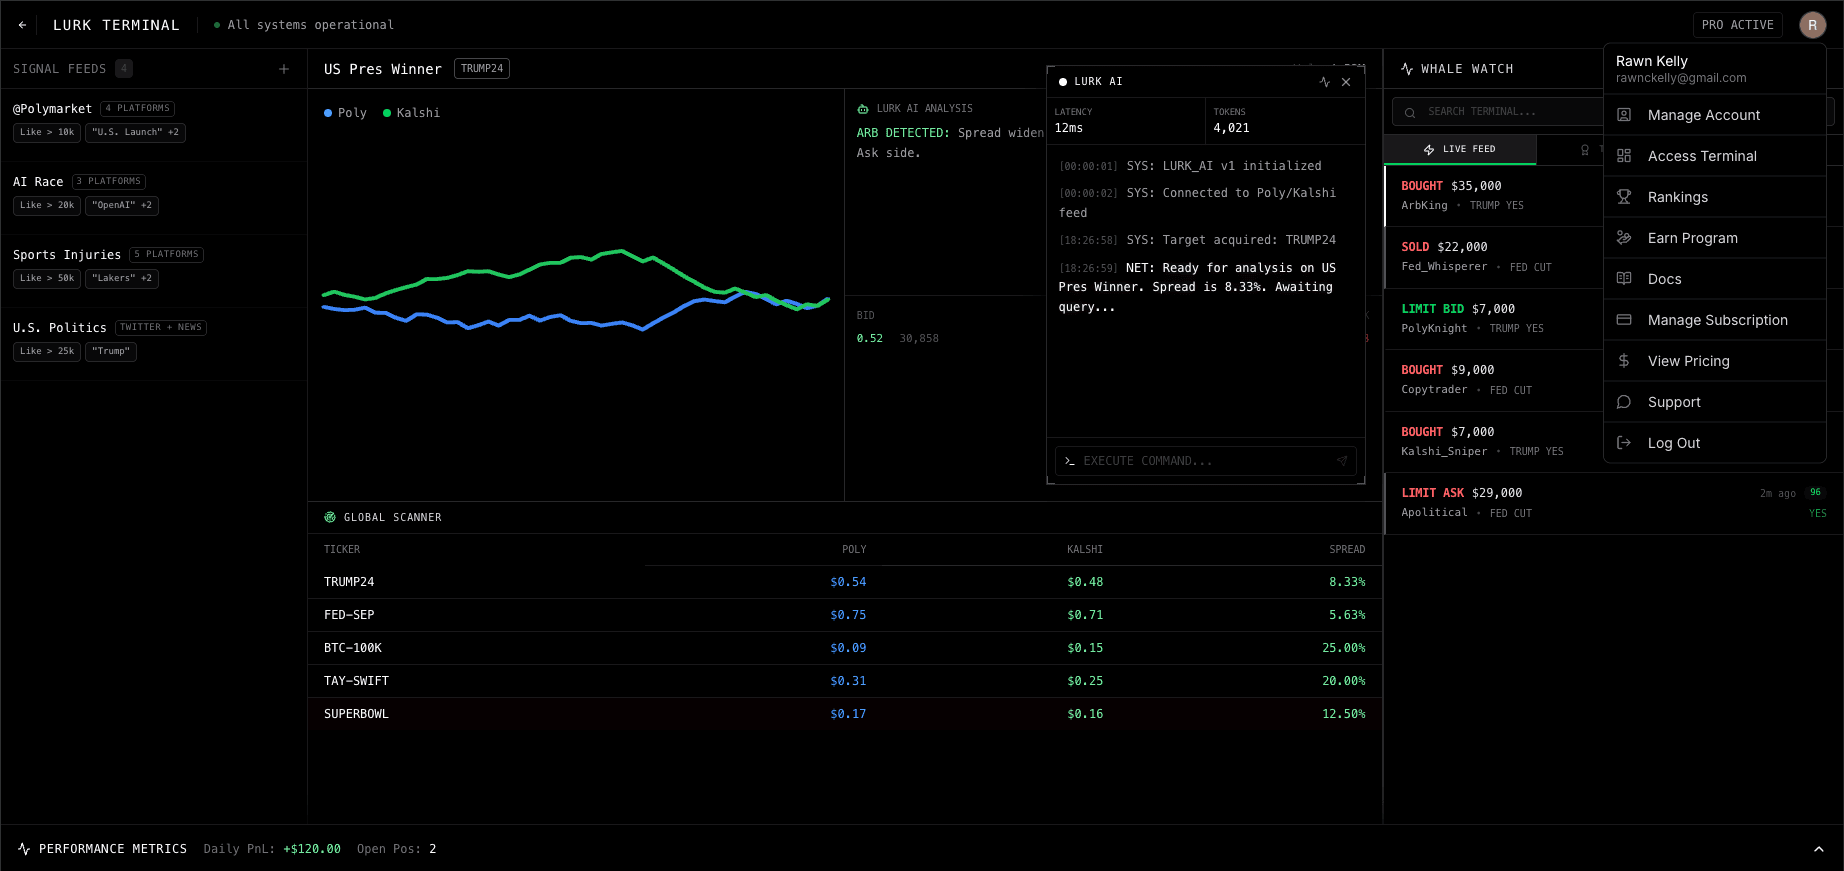Click the Like > 10k filter chip
The height and width of the screenshot is (871, 1844).
[47, 132]
